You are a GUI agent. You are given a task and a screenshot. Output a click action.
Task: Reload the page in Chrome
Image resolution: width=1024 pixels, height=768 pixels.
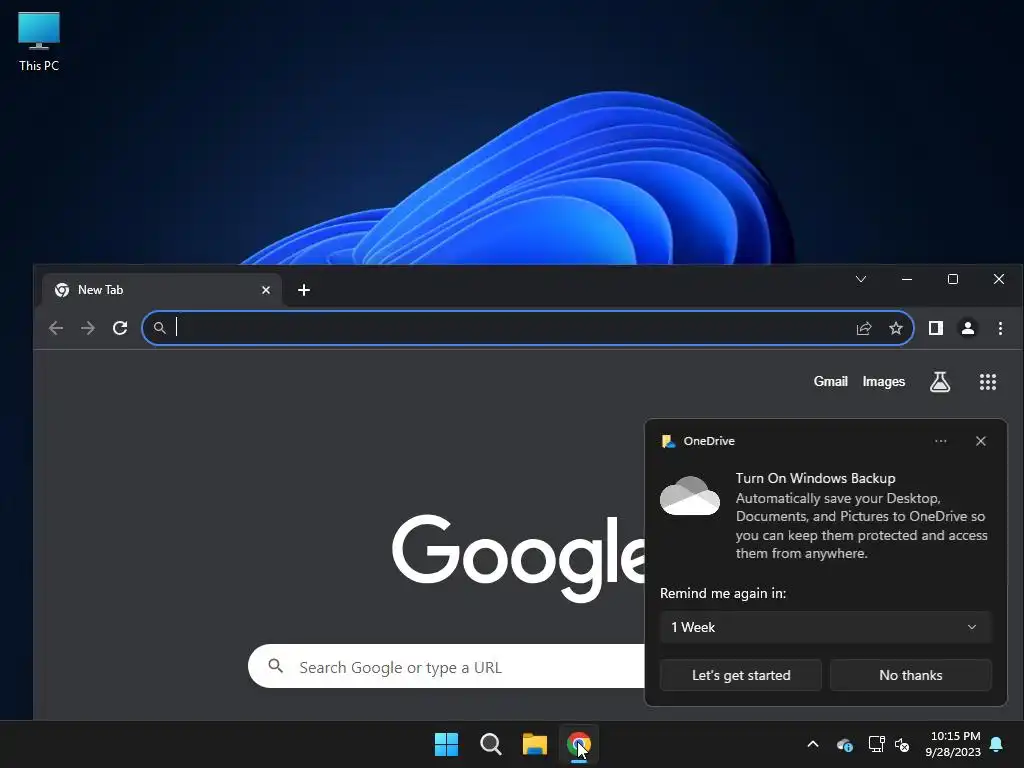120,328
